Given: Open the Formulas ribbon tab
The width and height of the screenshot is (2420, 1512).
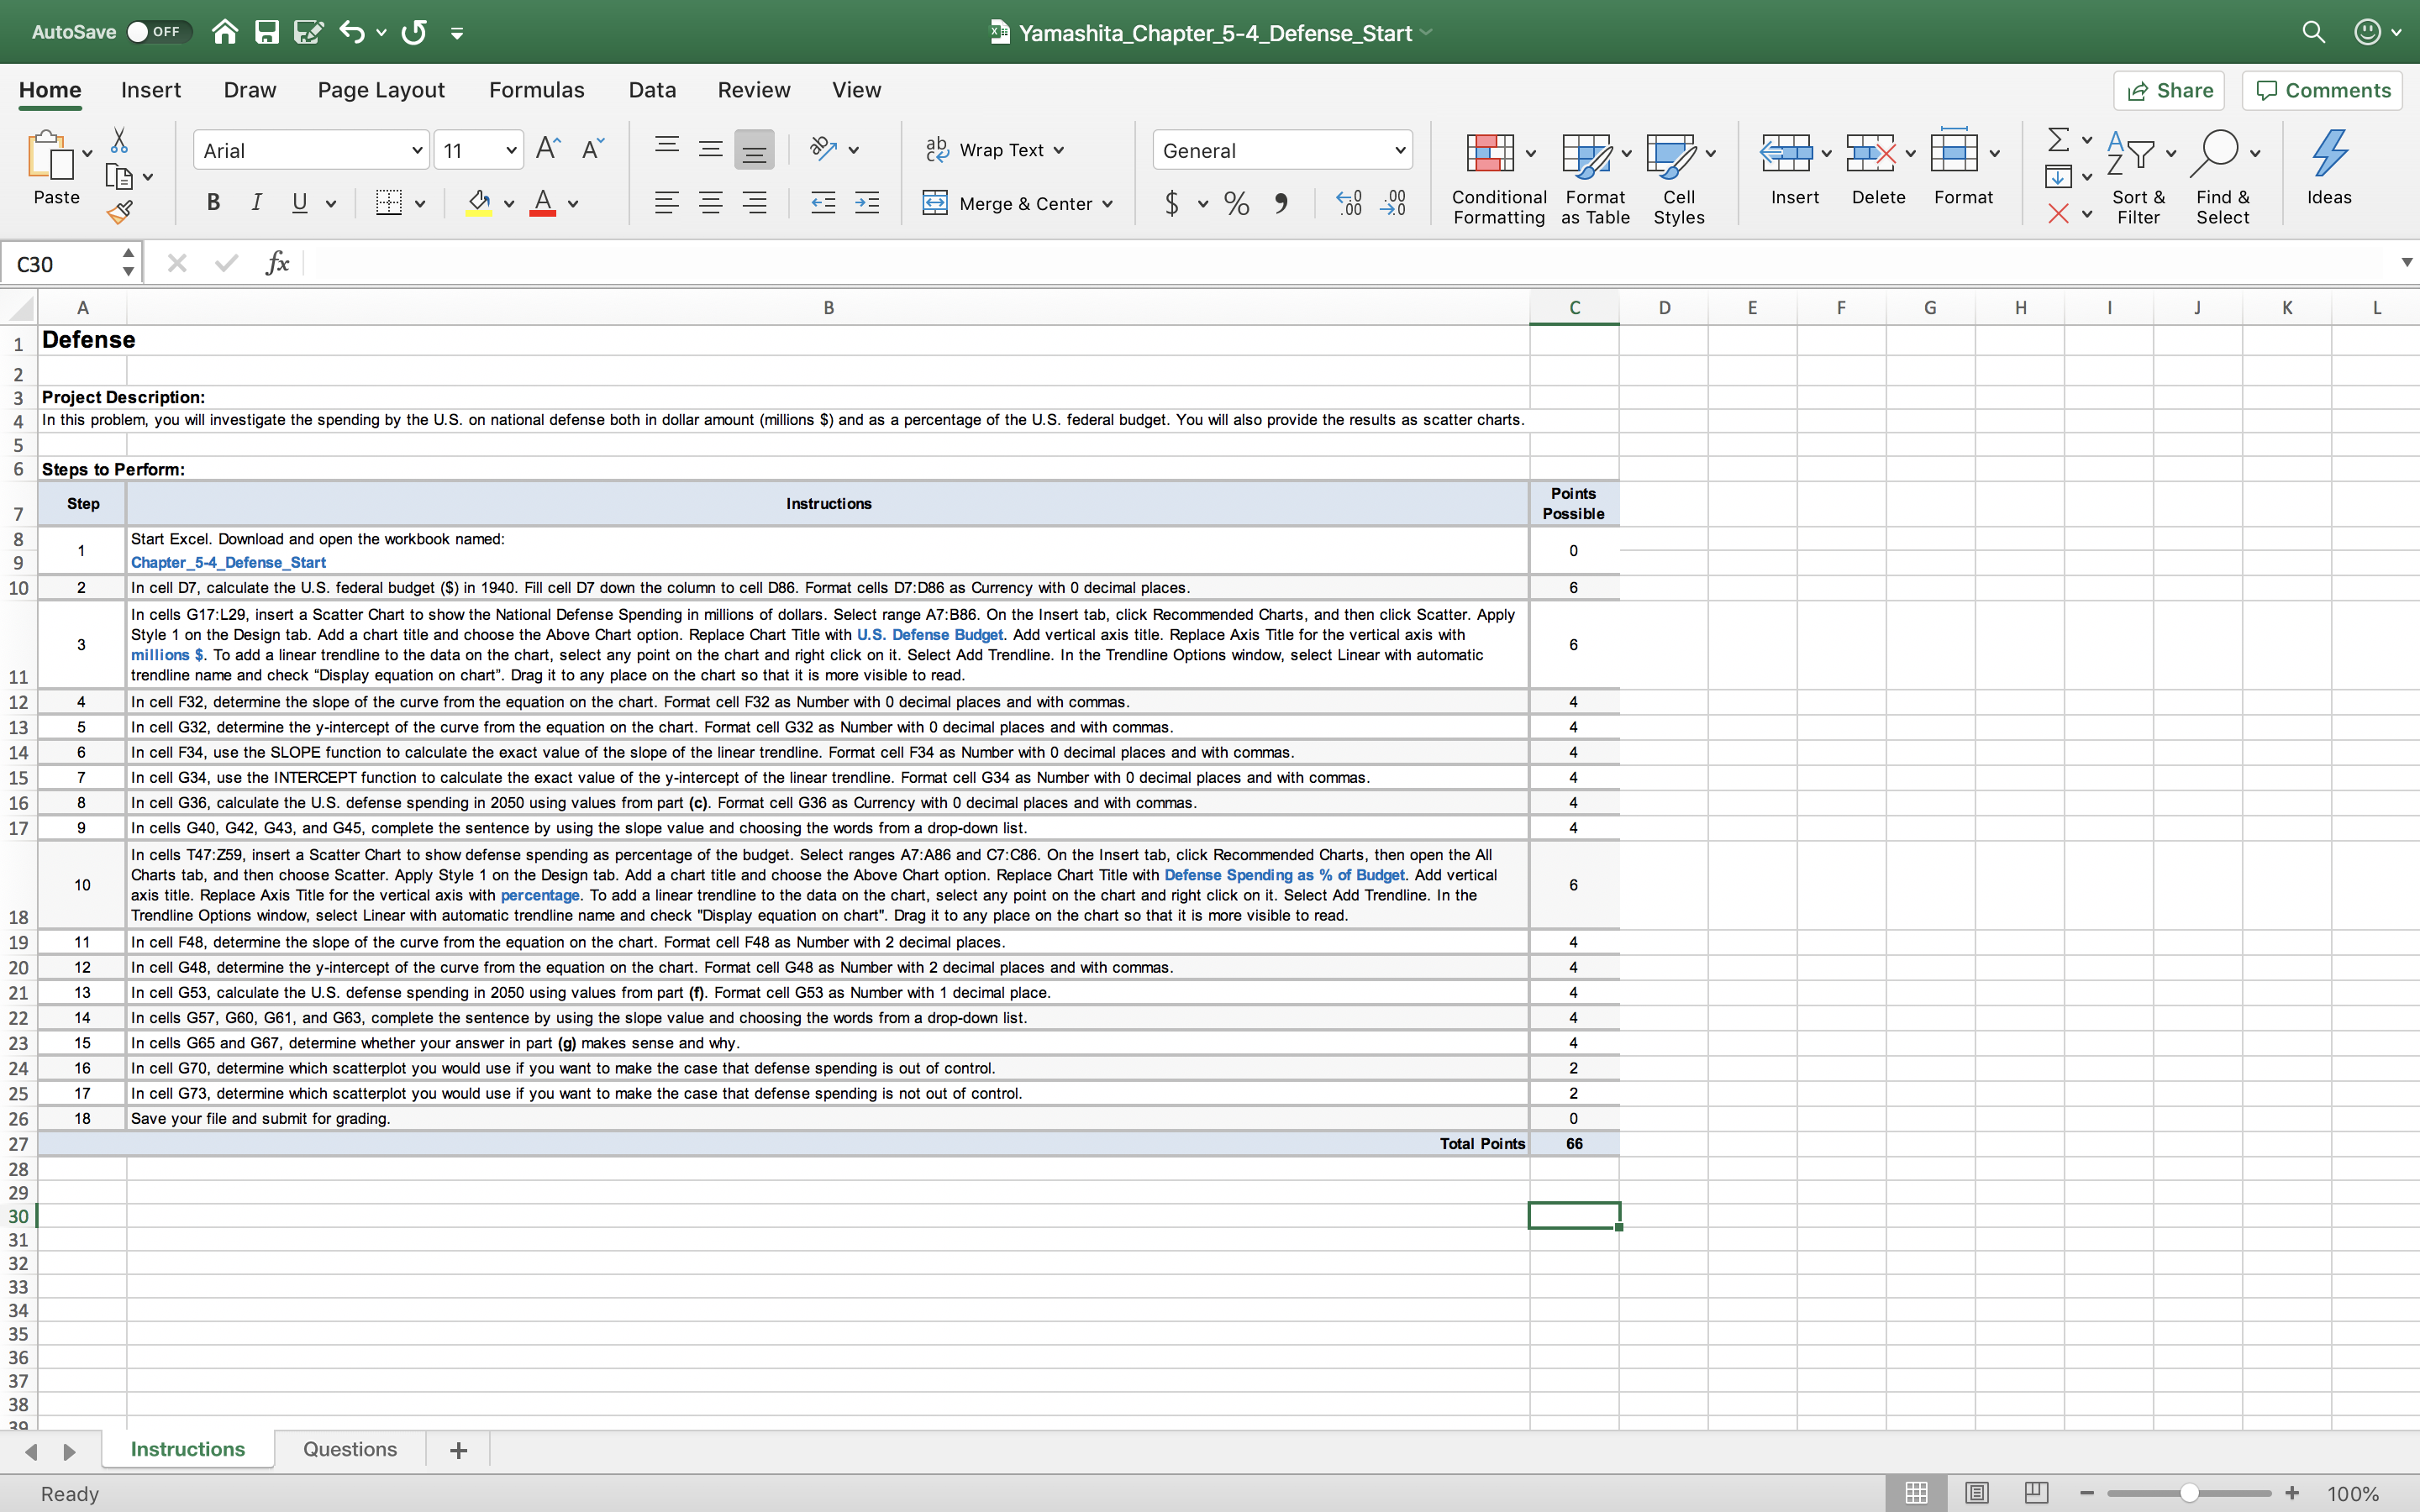Looking at the screenshot, I should click(x=536, y=90).
